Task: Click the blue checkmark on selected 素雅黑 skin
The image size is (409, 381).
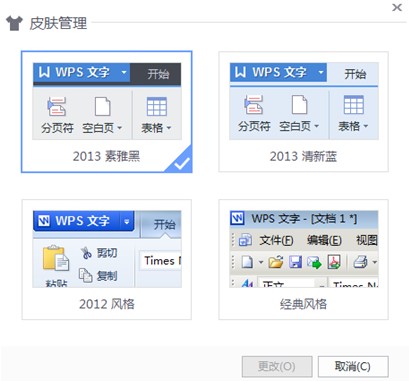Action: click(182, 163)
